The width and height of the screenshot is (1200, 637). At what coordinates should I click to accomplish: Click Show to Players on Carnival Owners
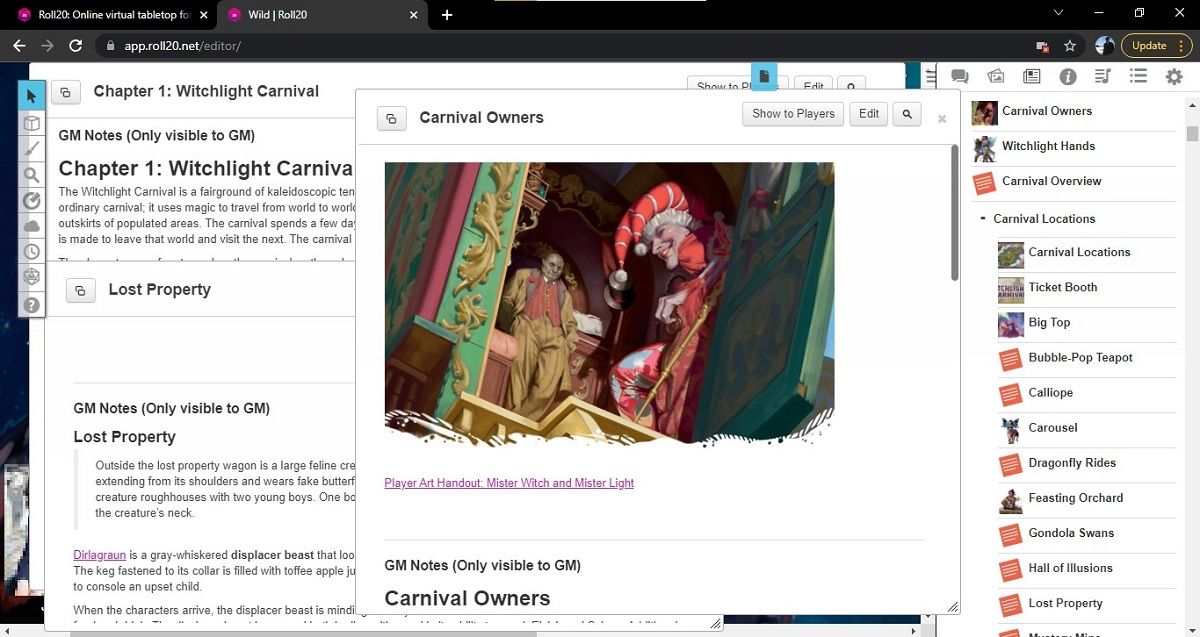pos(792,113)
